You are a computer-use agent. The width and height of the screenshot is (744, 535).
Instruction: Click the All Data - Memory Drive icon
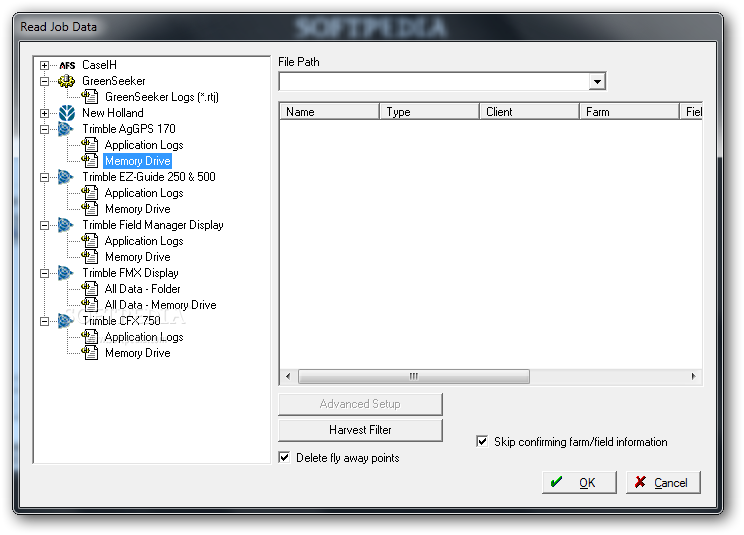click(x=90, y=304)
